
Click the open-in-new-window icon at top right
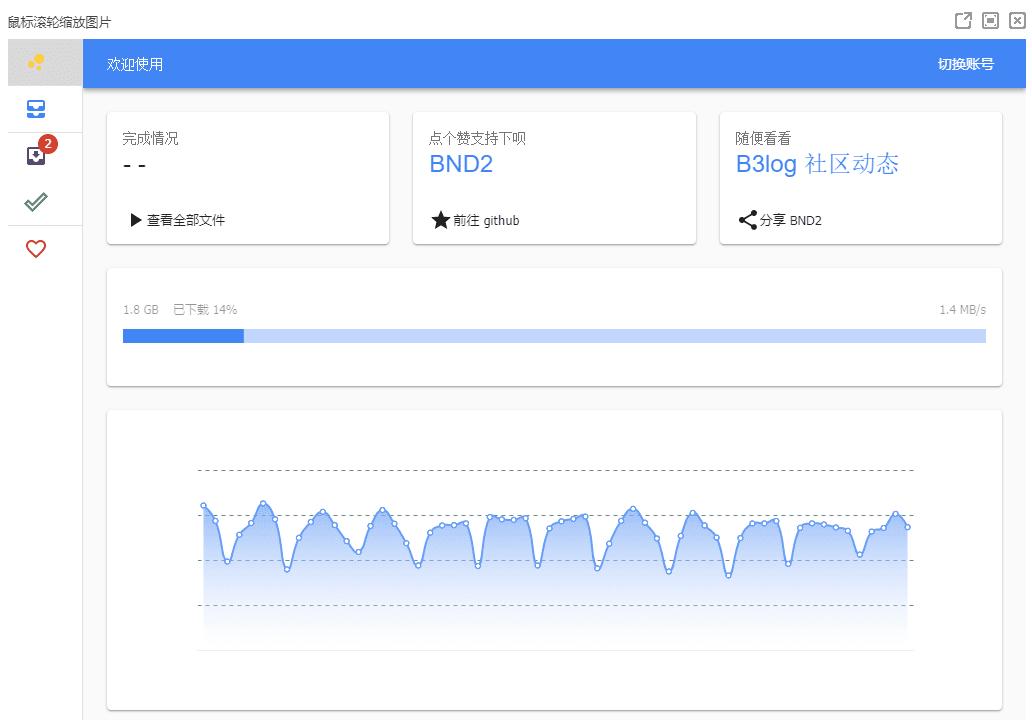coord(963,21)
